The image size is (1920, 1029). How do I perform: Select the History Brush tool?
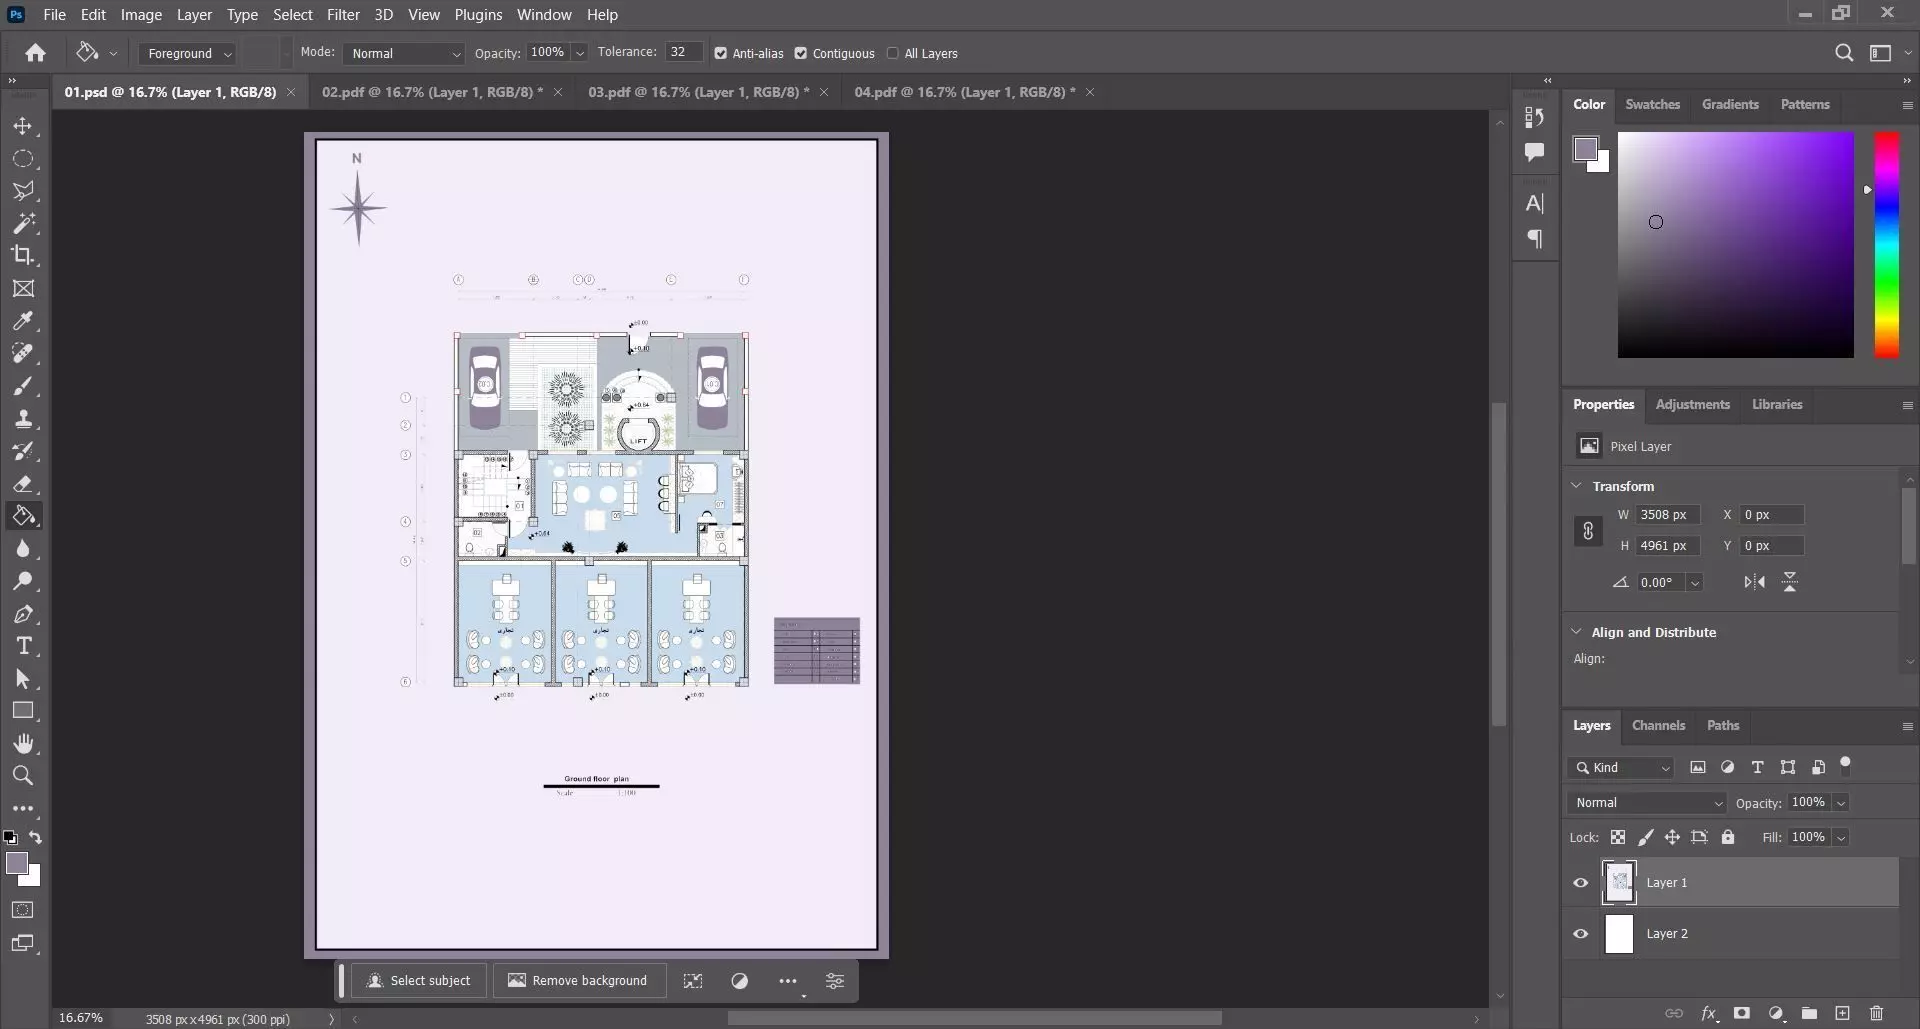coord(23,451)
